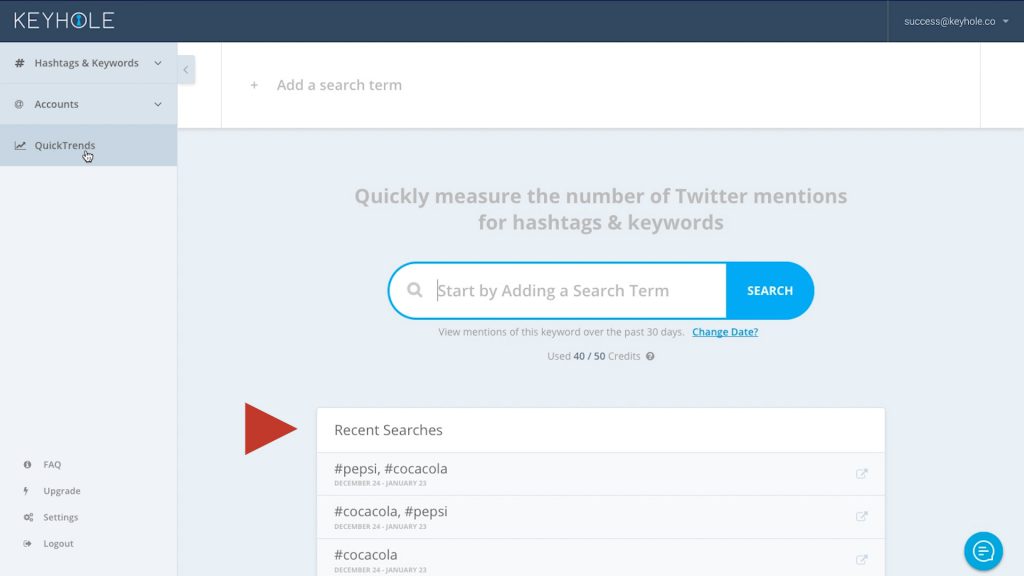This screenshot has width=1024, height=576.
Task: Open external link for single #cocacola row
Action: point(861,560)
